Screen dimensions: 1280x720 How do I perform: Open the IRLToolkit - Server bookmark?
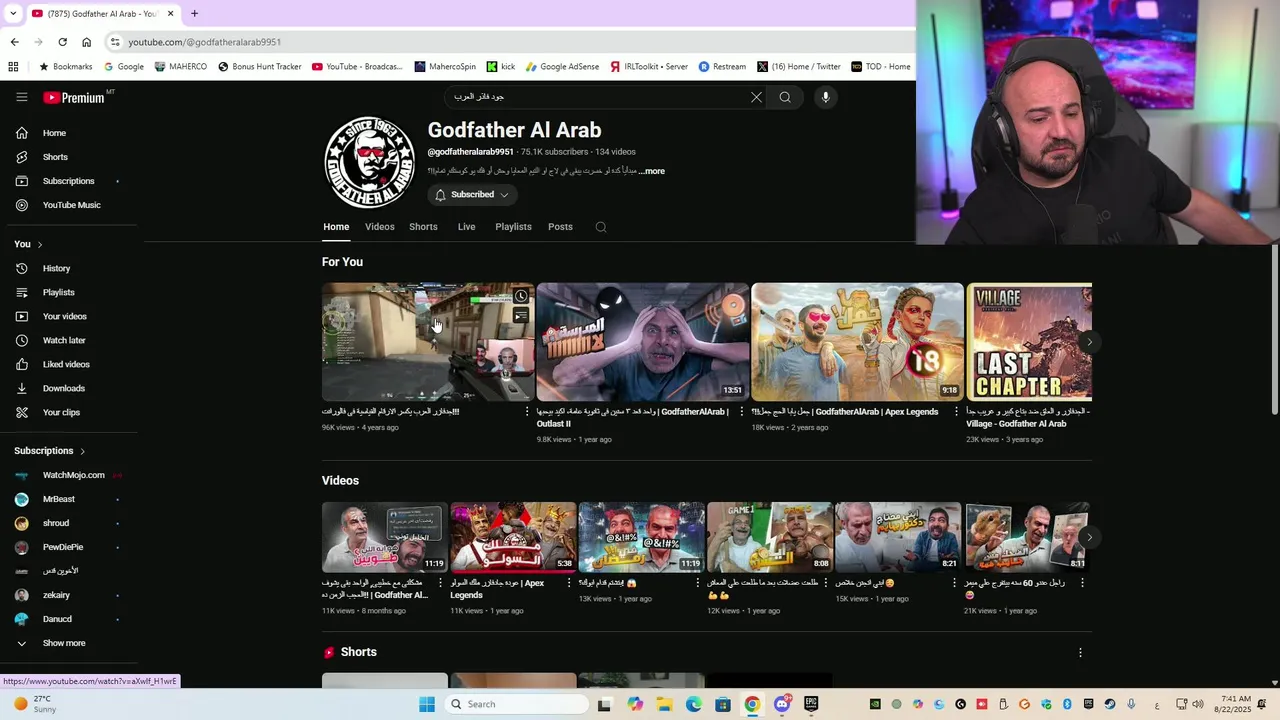pos(648,67)
